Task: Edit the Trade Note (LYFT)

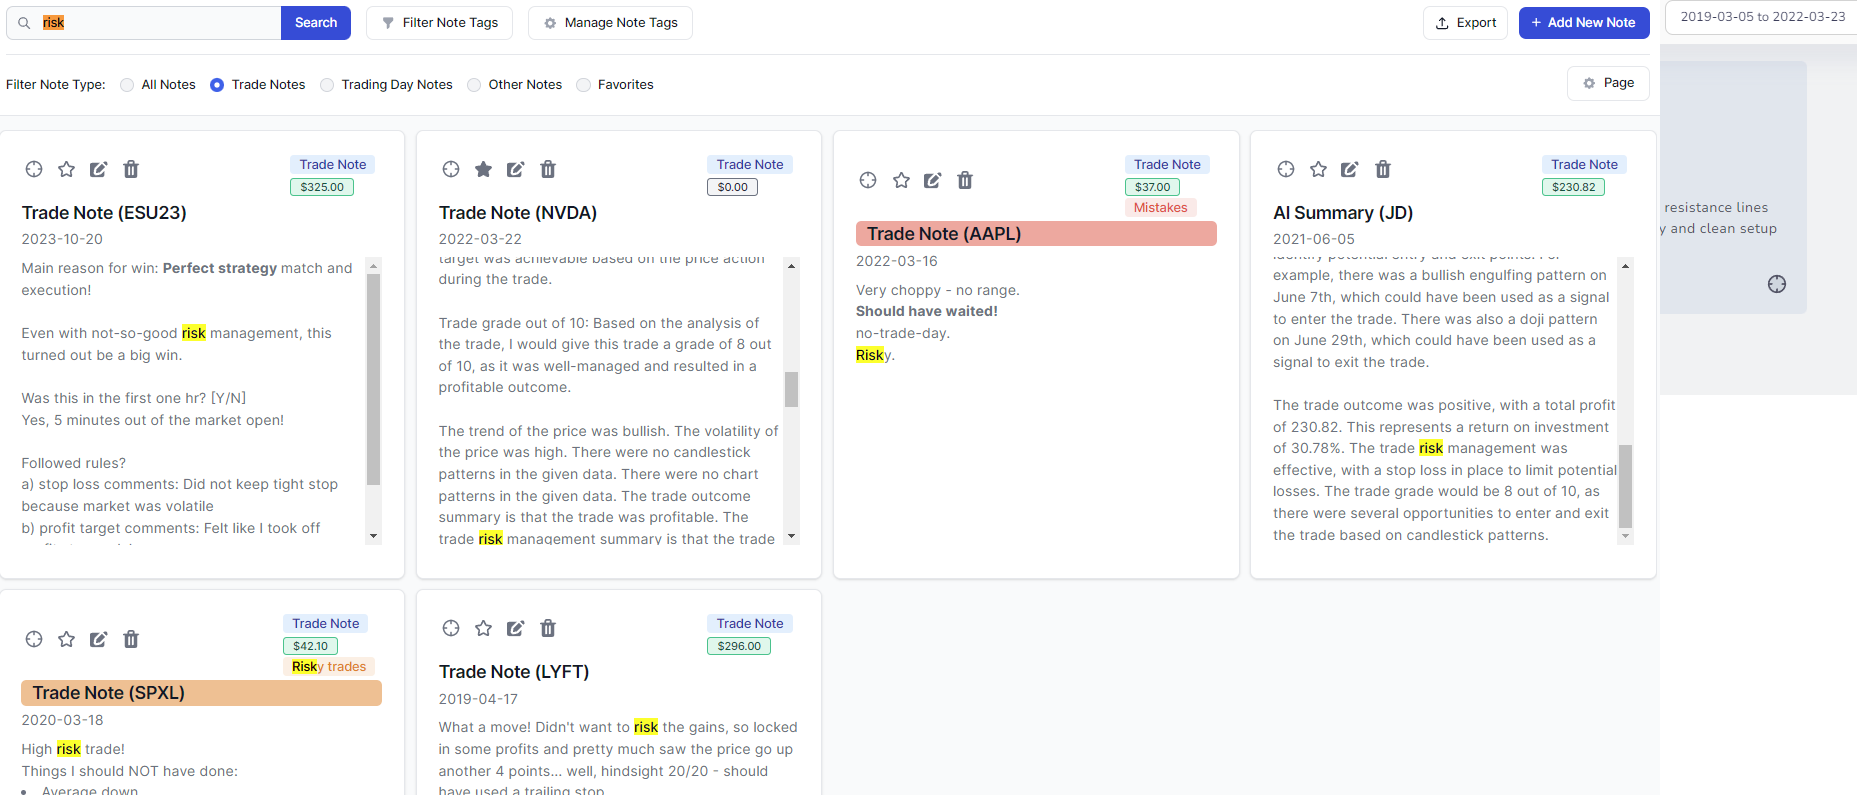Action: coord(515,628)
